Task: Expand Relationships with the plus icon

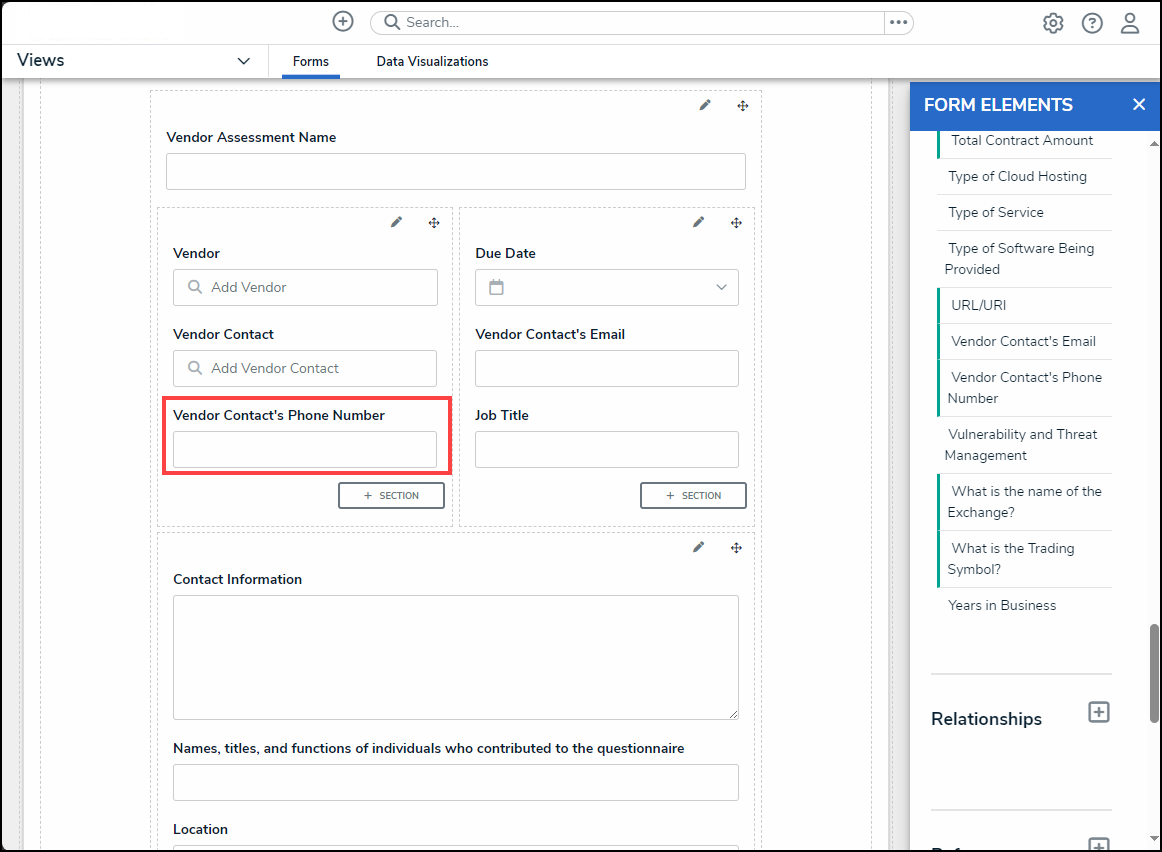Action: tap(1099, 712)
